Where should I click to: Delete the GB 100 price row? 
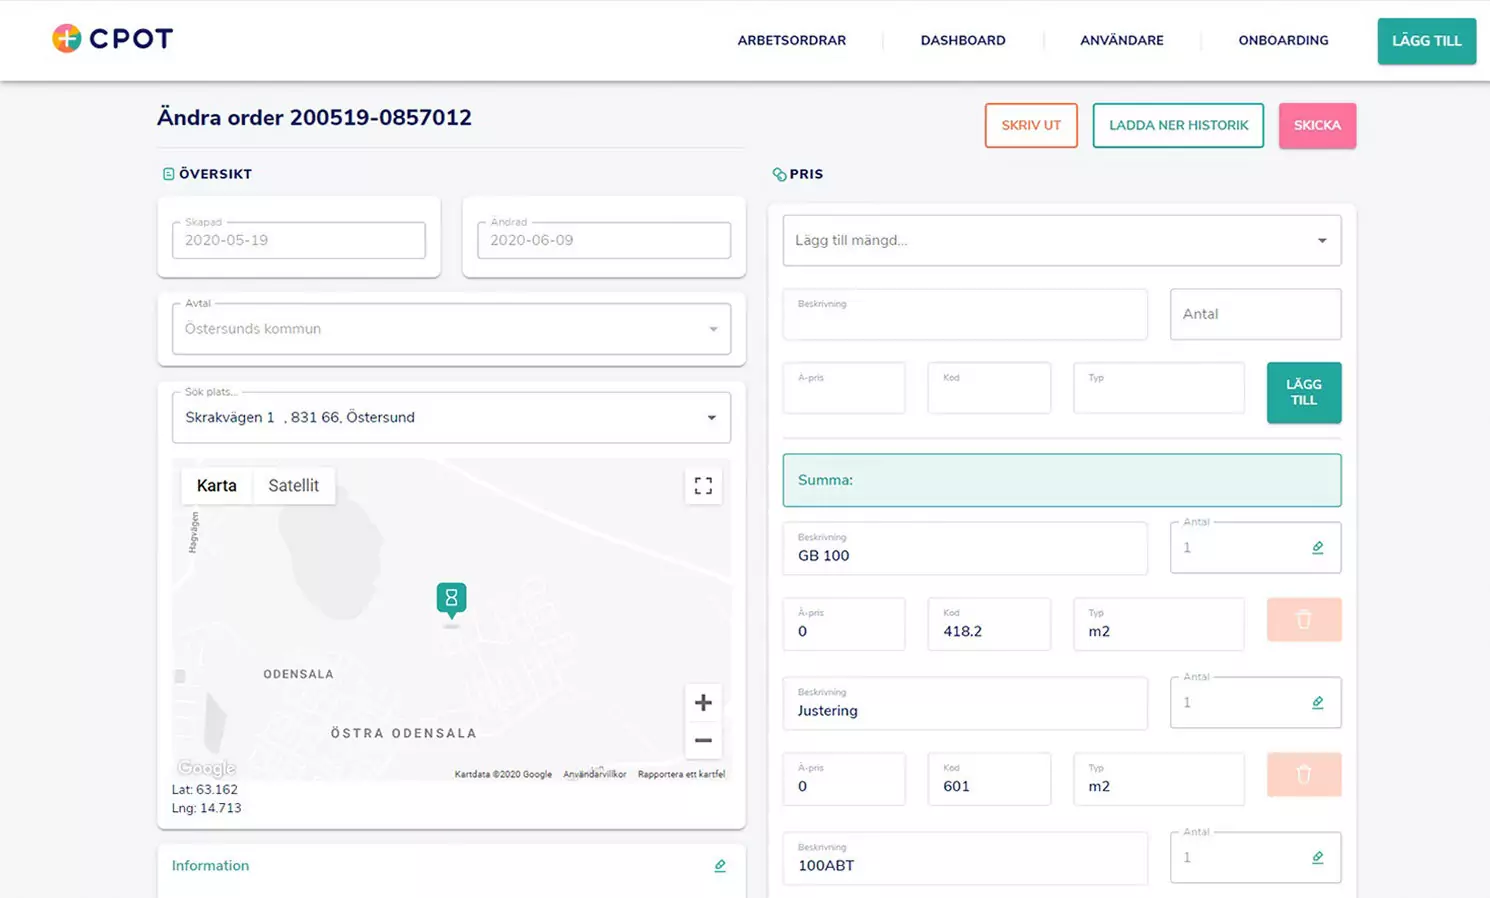click(x=1303, y=620)
